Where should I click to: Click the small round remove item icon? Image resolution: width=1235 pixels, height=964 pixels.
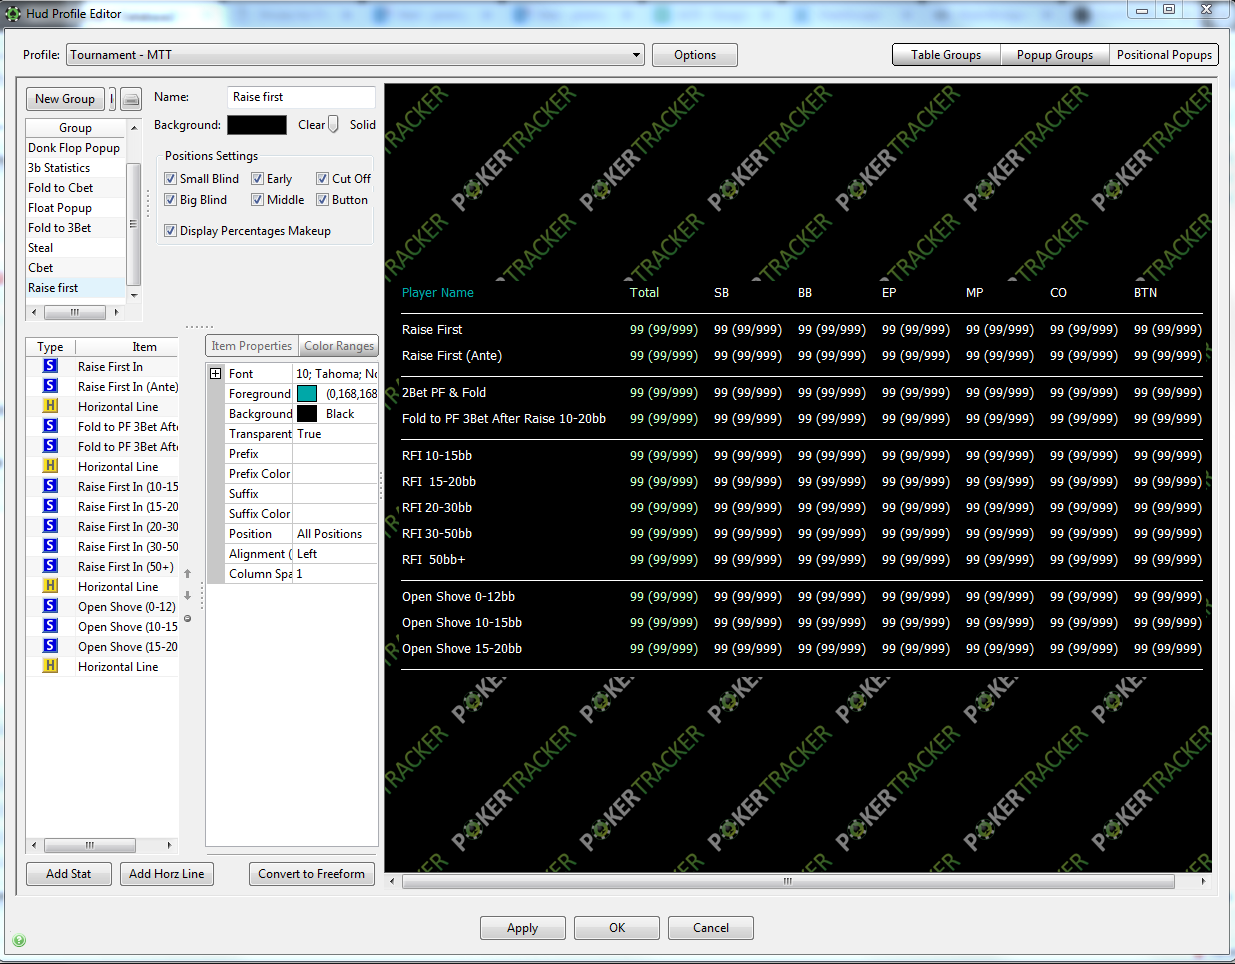coord(187,618)
